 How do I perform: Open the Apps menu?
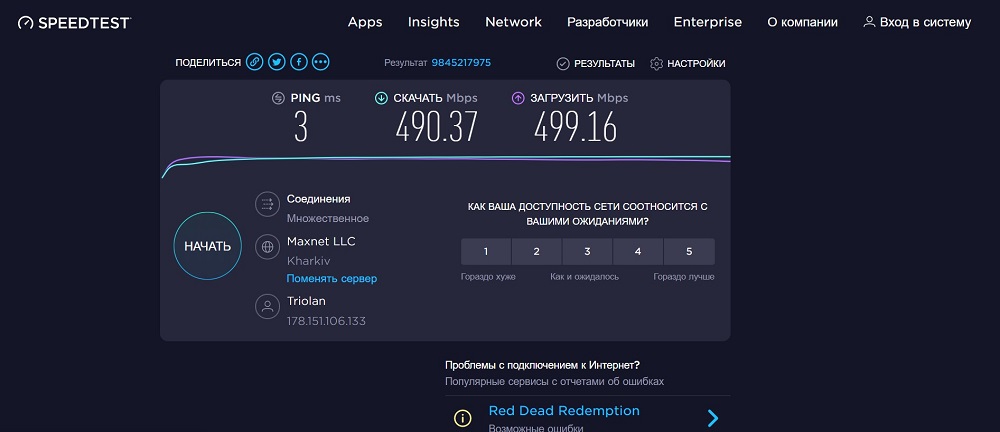pos(365,22)
